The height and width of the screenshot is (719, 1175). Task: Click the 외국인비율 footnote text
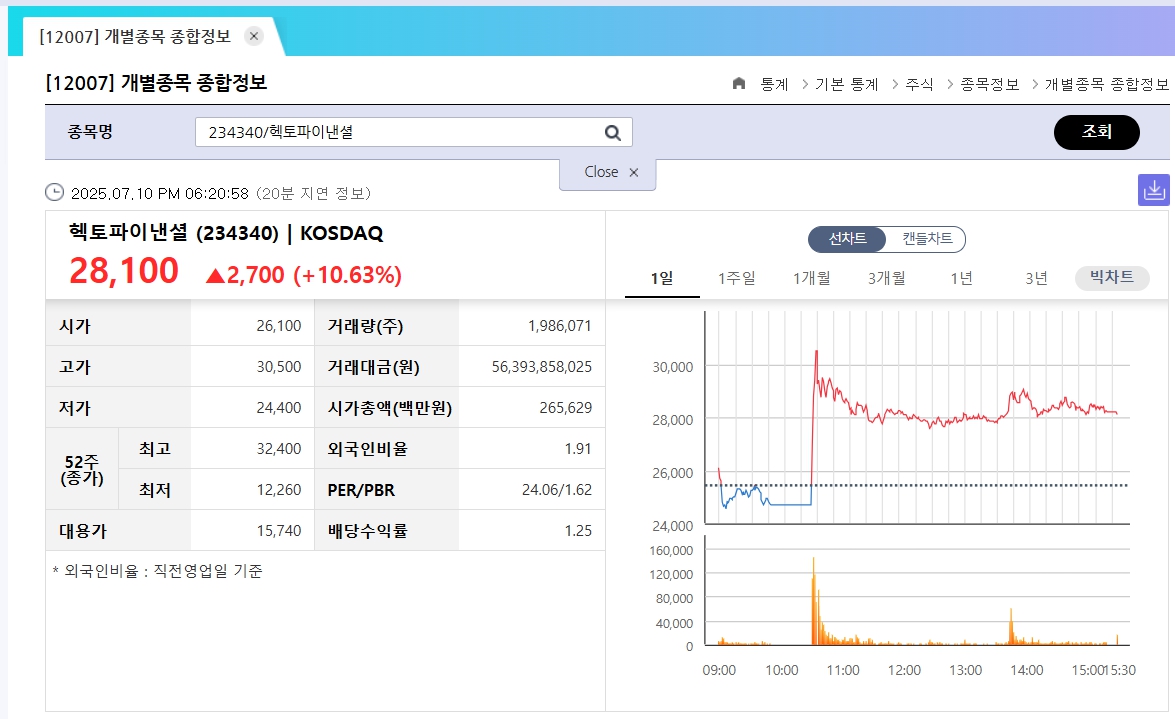tap(157, 571)
